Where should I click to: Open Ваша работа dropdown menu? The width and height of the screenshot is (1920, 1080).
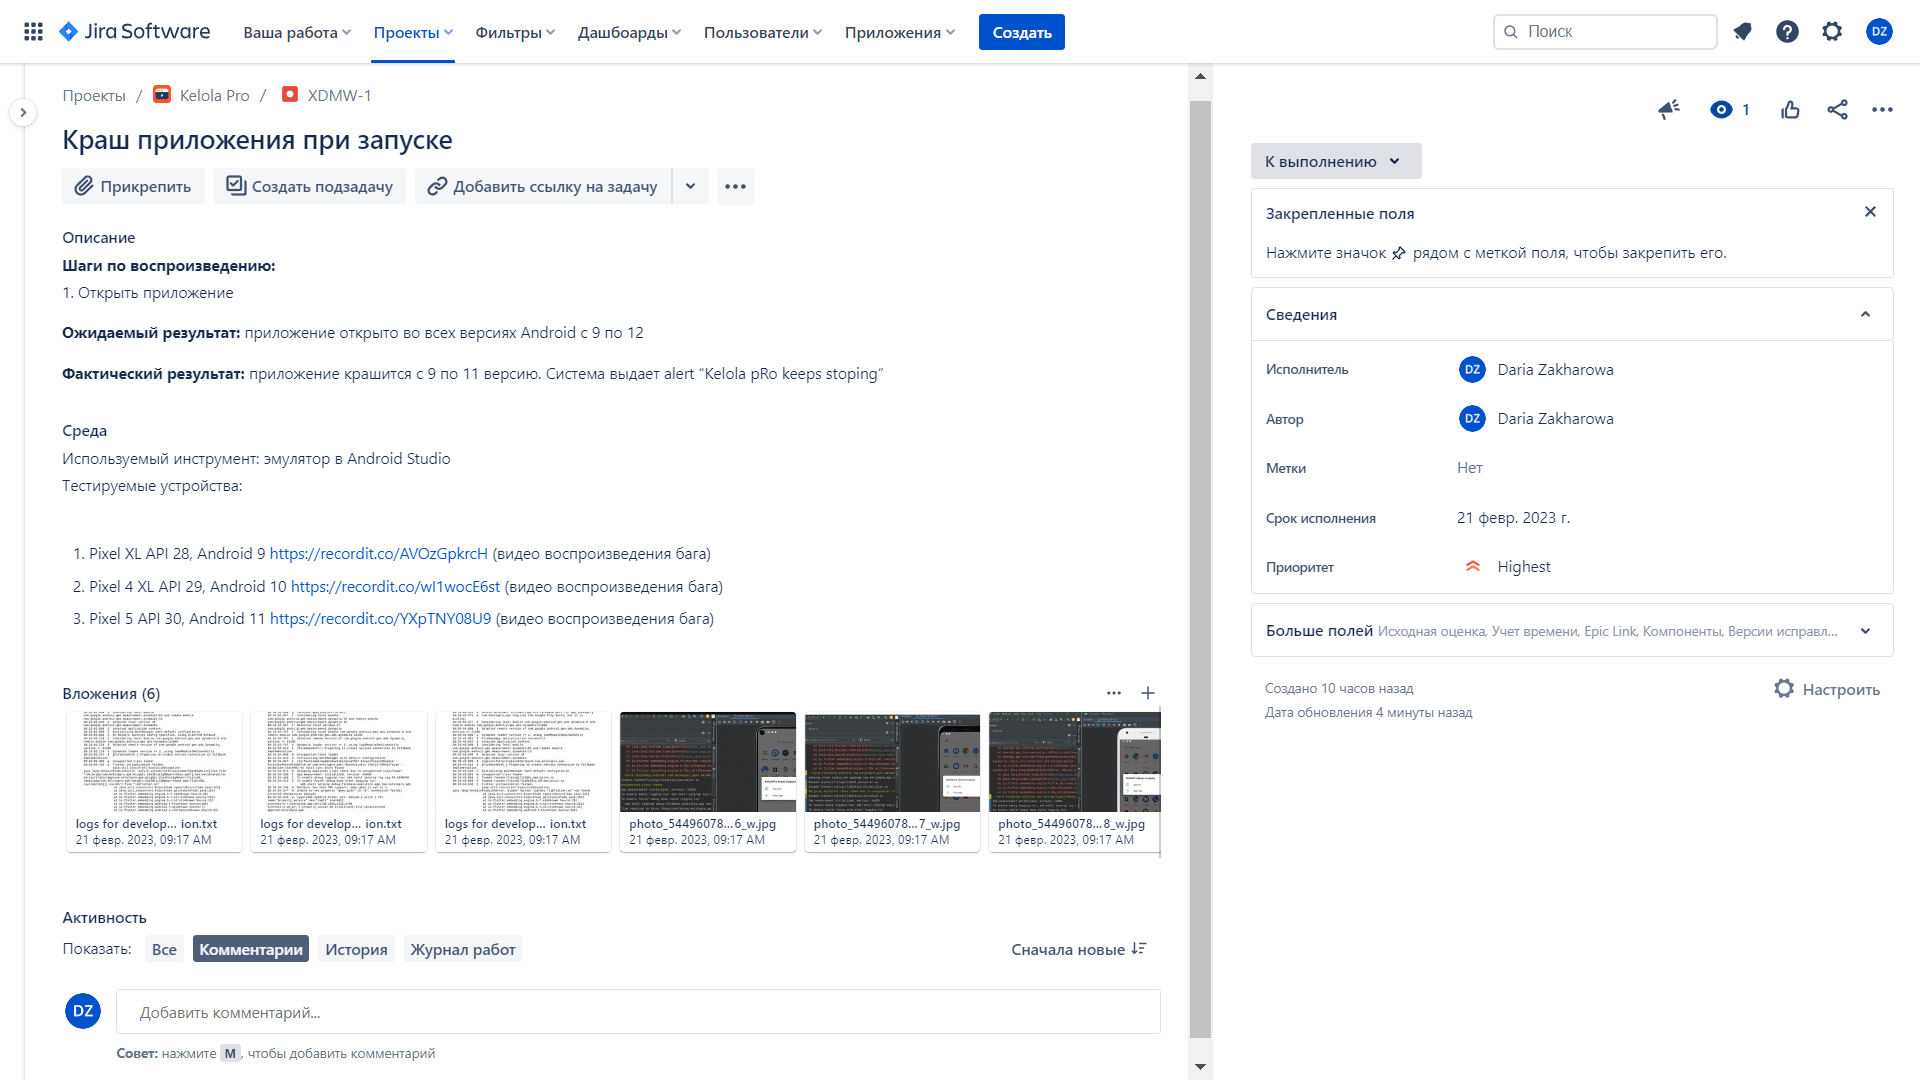[x=297, y=32]
